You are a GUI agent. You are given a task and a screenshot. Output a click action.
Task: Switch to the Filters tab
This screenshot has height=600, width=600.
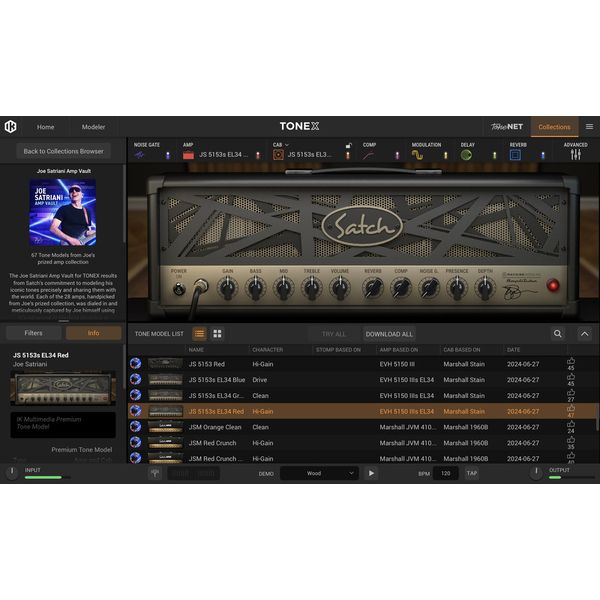tap(34, 333)
